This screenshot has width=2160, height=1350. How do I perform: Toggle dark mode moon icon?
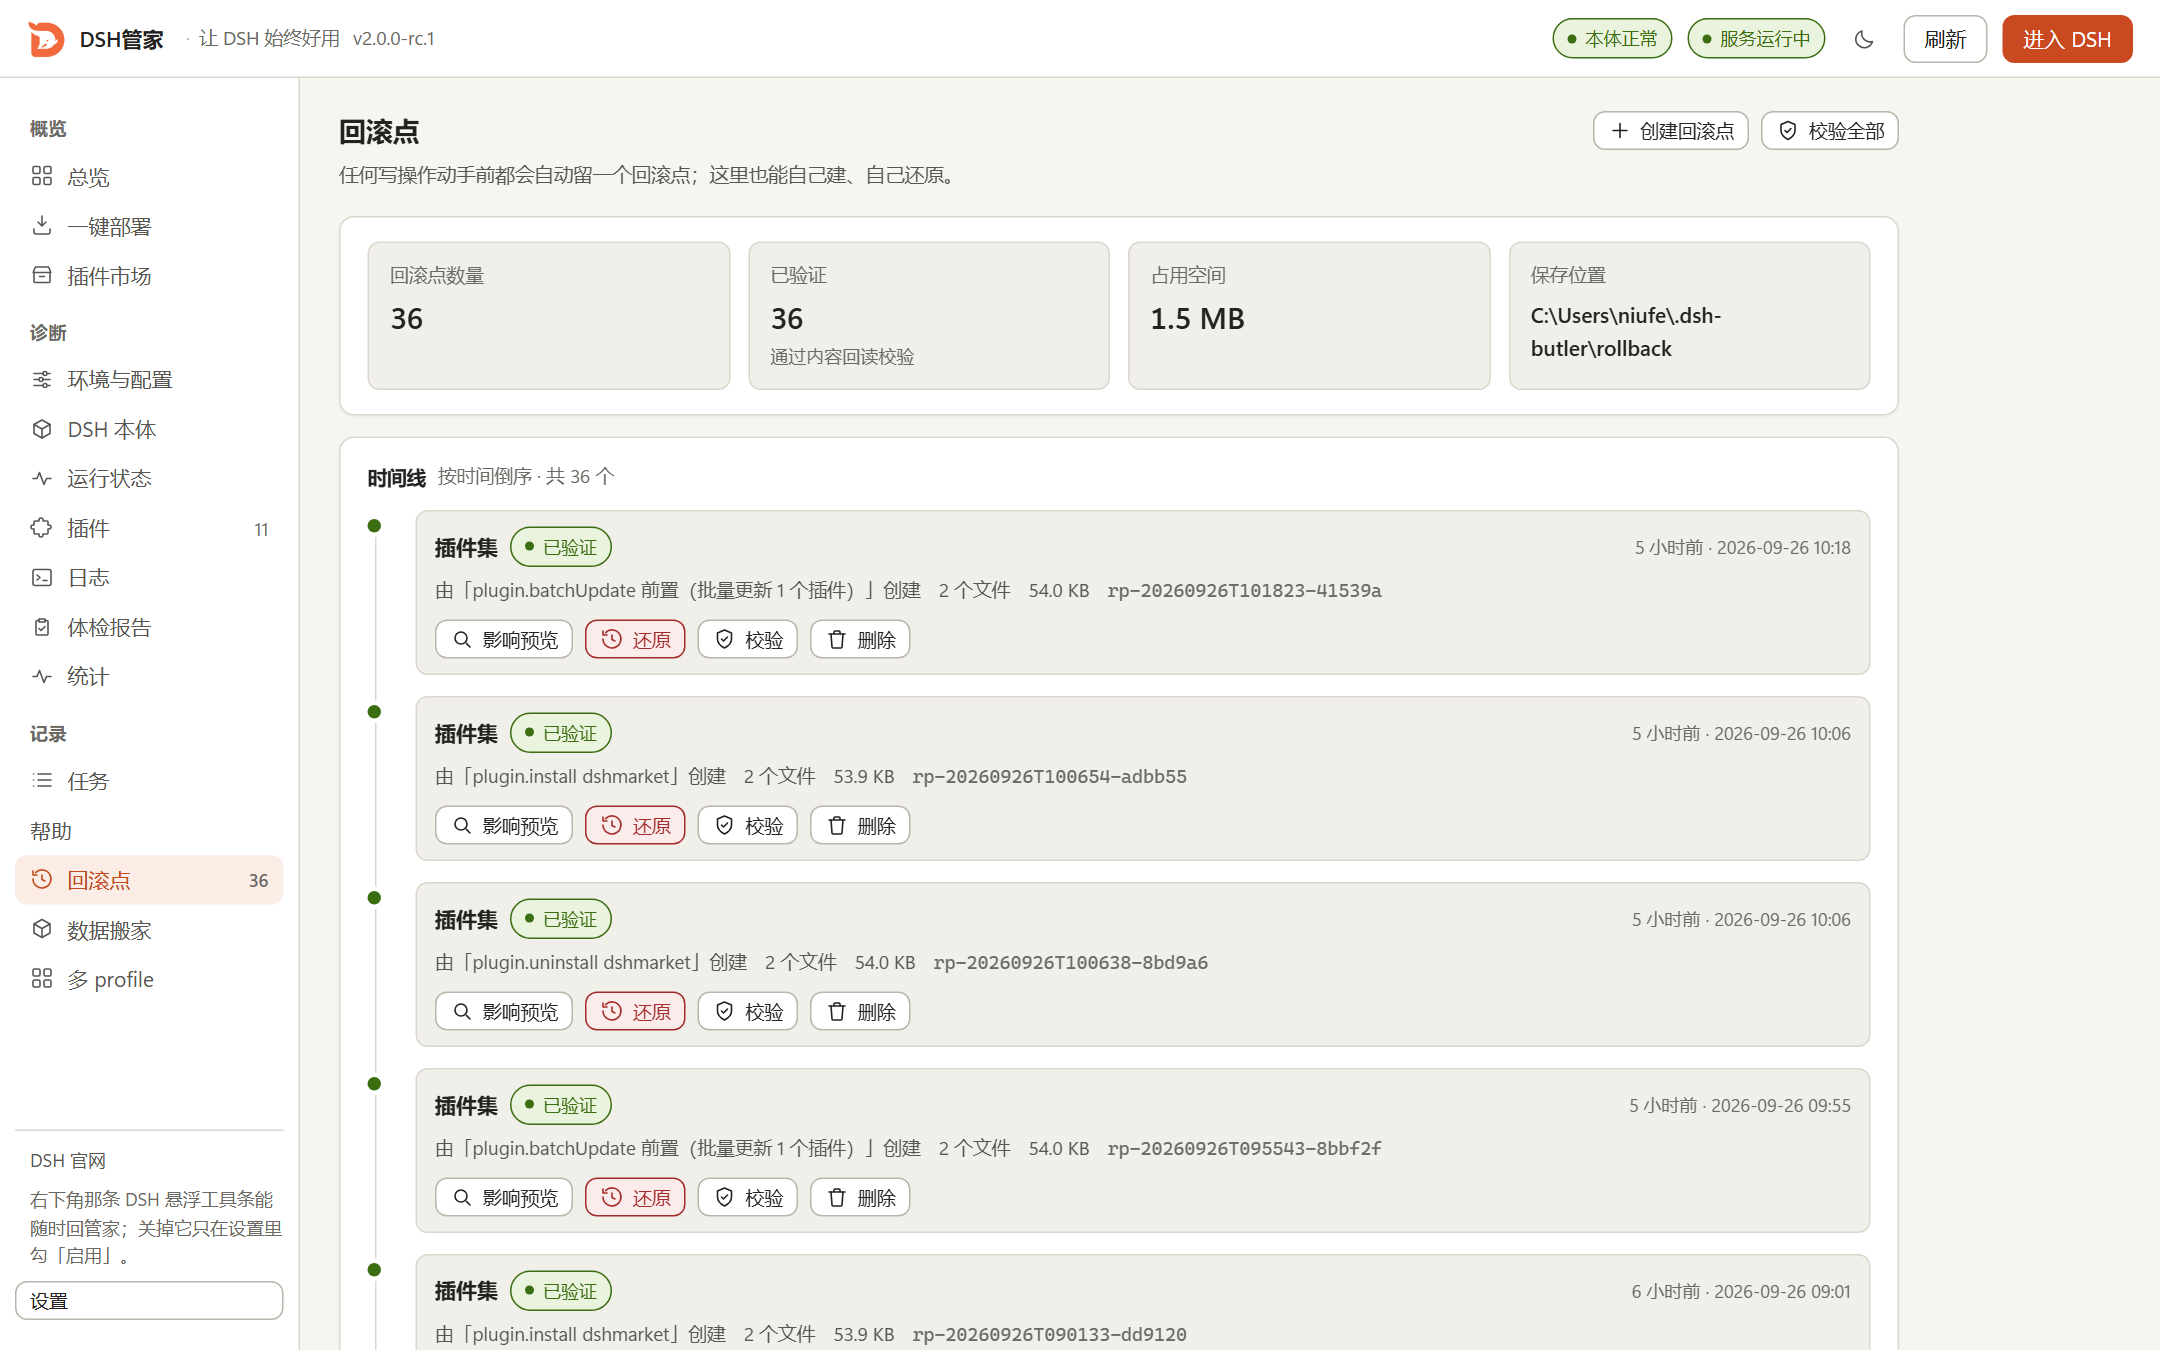point(1863,39)
